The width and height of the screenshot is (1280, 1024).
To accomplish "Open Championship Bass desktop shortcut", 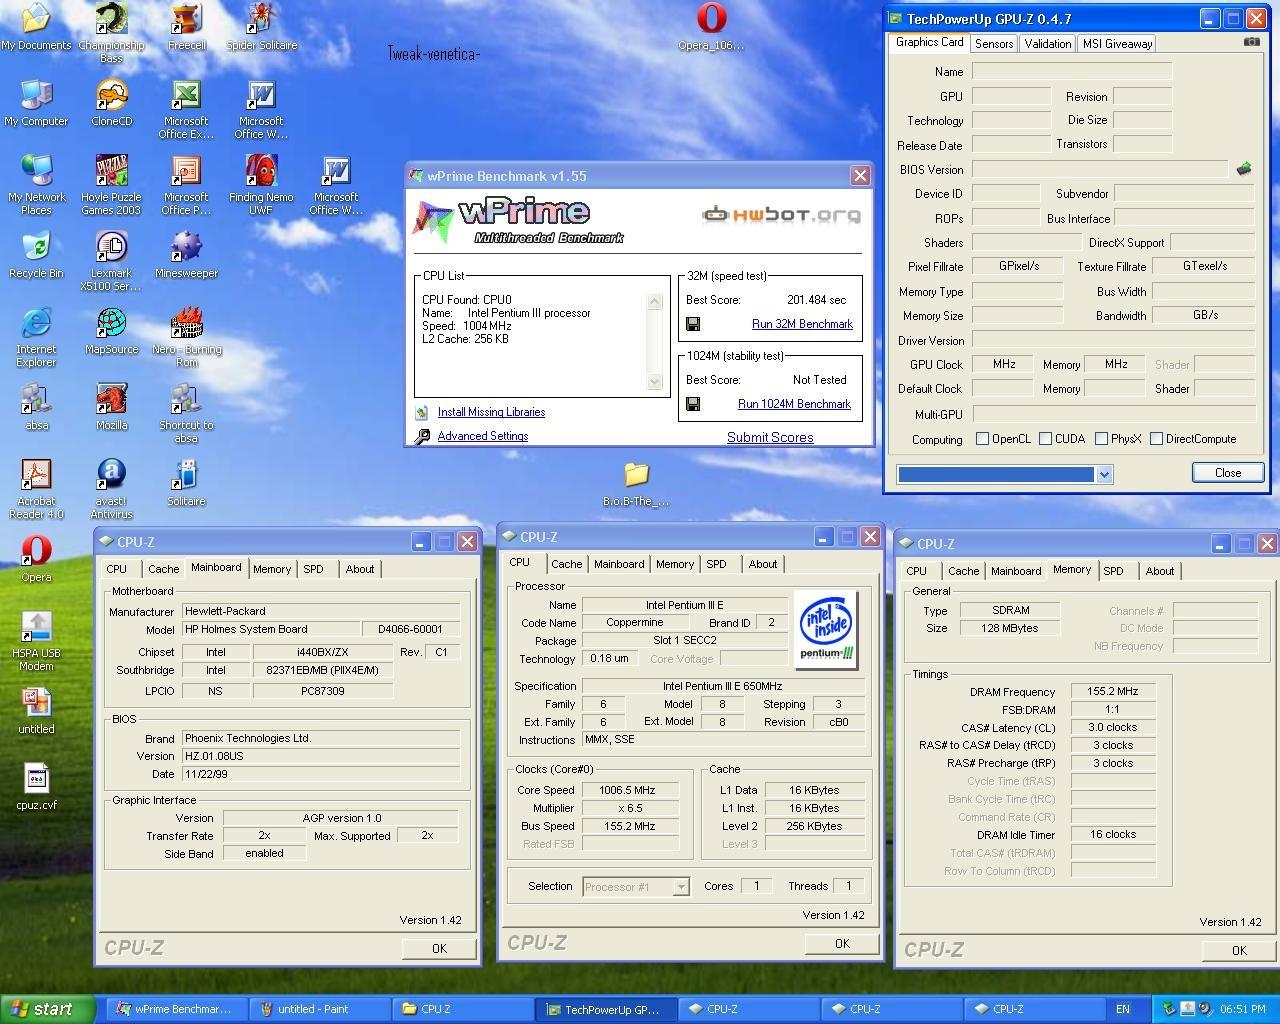I will pyautogui.click(x=111, y=32).
